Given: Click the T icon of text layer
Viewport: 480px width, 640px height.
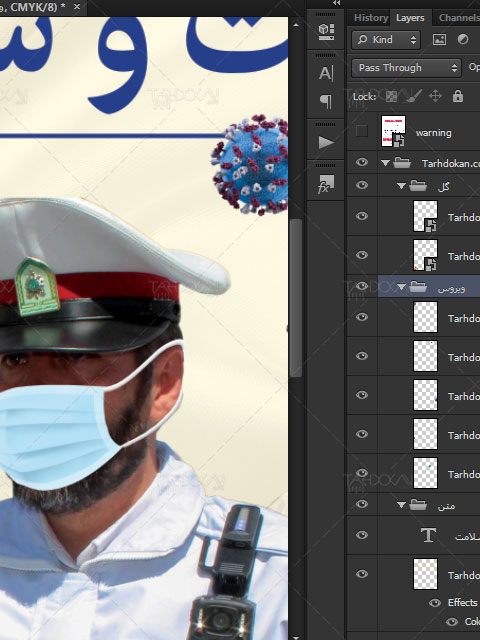Looking at the screenshot, I should coord(428,535).
